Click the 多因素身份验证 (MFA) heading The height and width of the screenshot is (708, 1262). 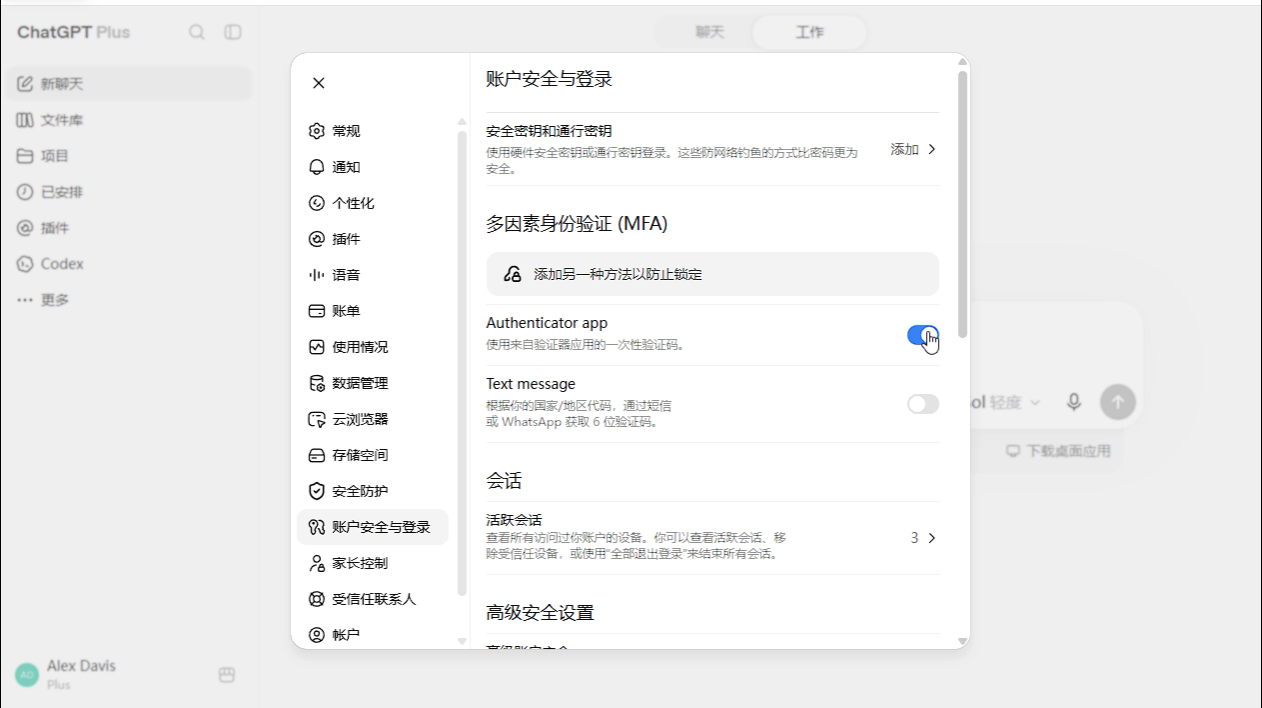(x=577, y=224)
